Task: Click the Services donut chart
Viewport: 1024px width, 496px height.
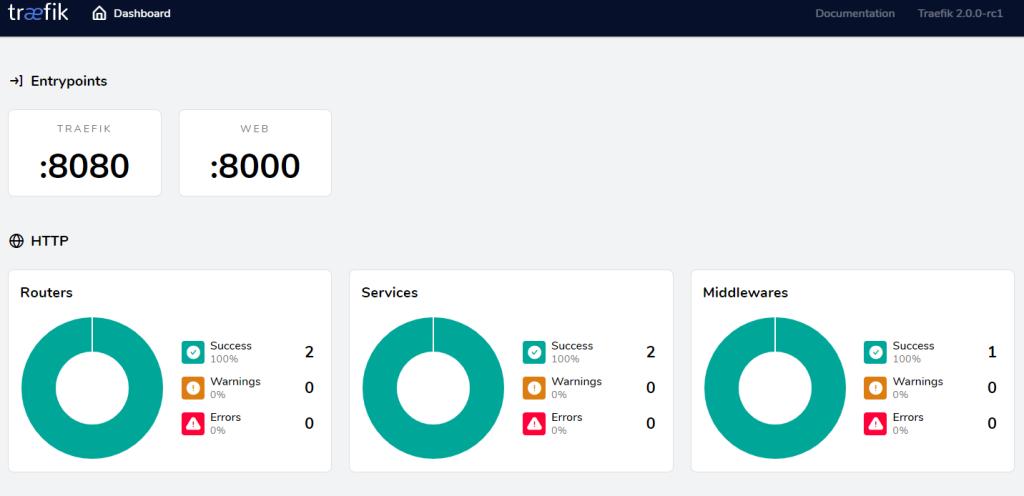Action: pos(433,388)
